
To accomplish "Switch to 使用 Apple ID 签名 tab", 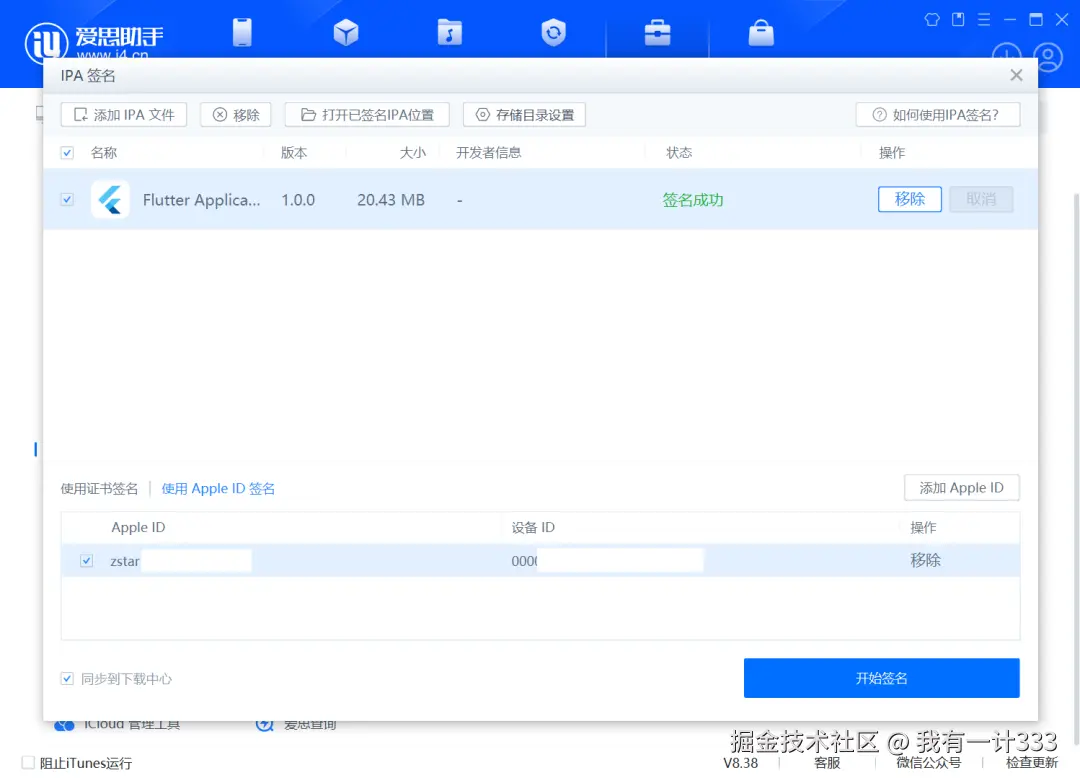I will pyautogui.click(x=218, y=489).
